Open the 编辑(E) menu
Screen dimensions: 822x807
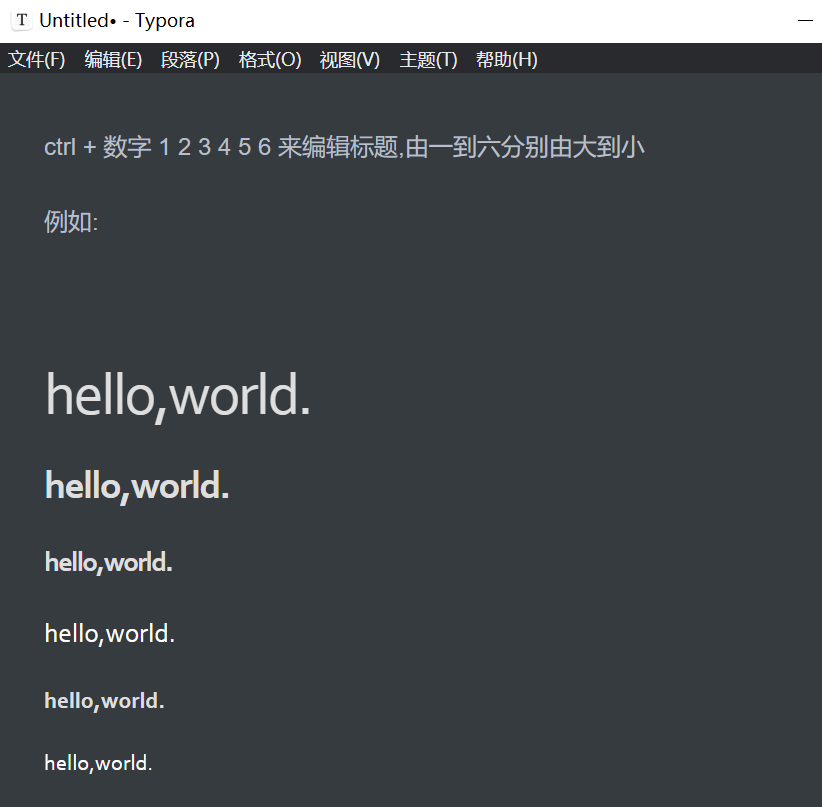(113, 59)
